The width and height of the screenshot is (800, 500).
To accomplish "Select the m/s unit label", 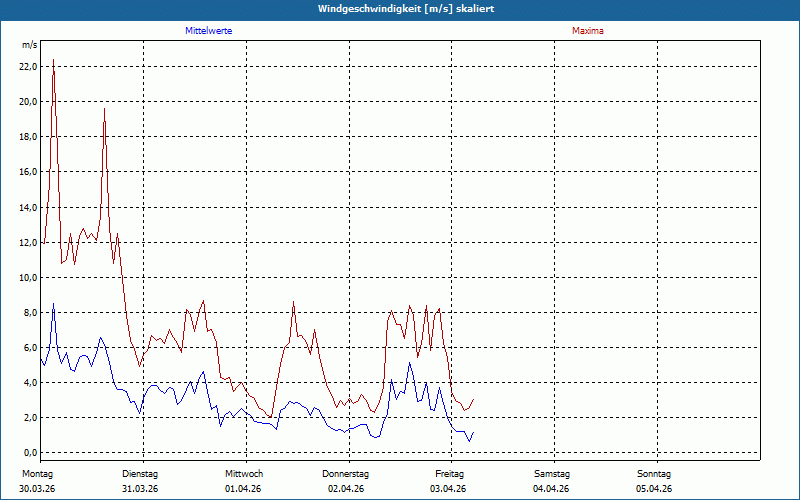I will 29,46.
